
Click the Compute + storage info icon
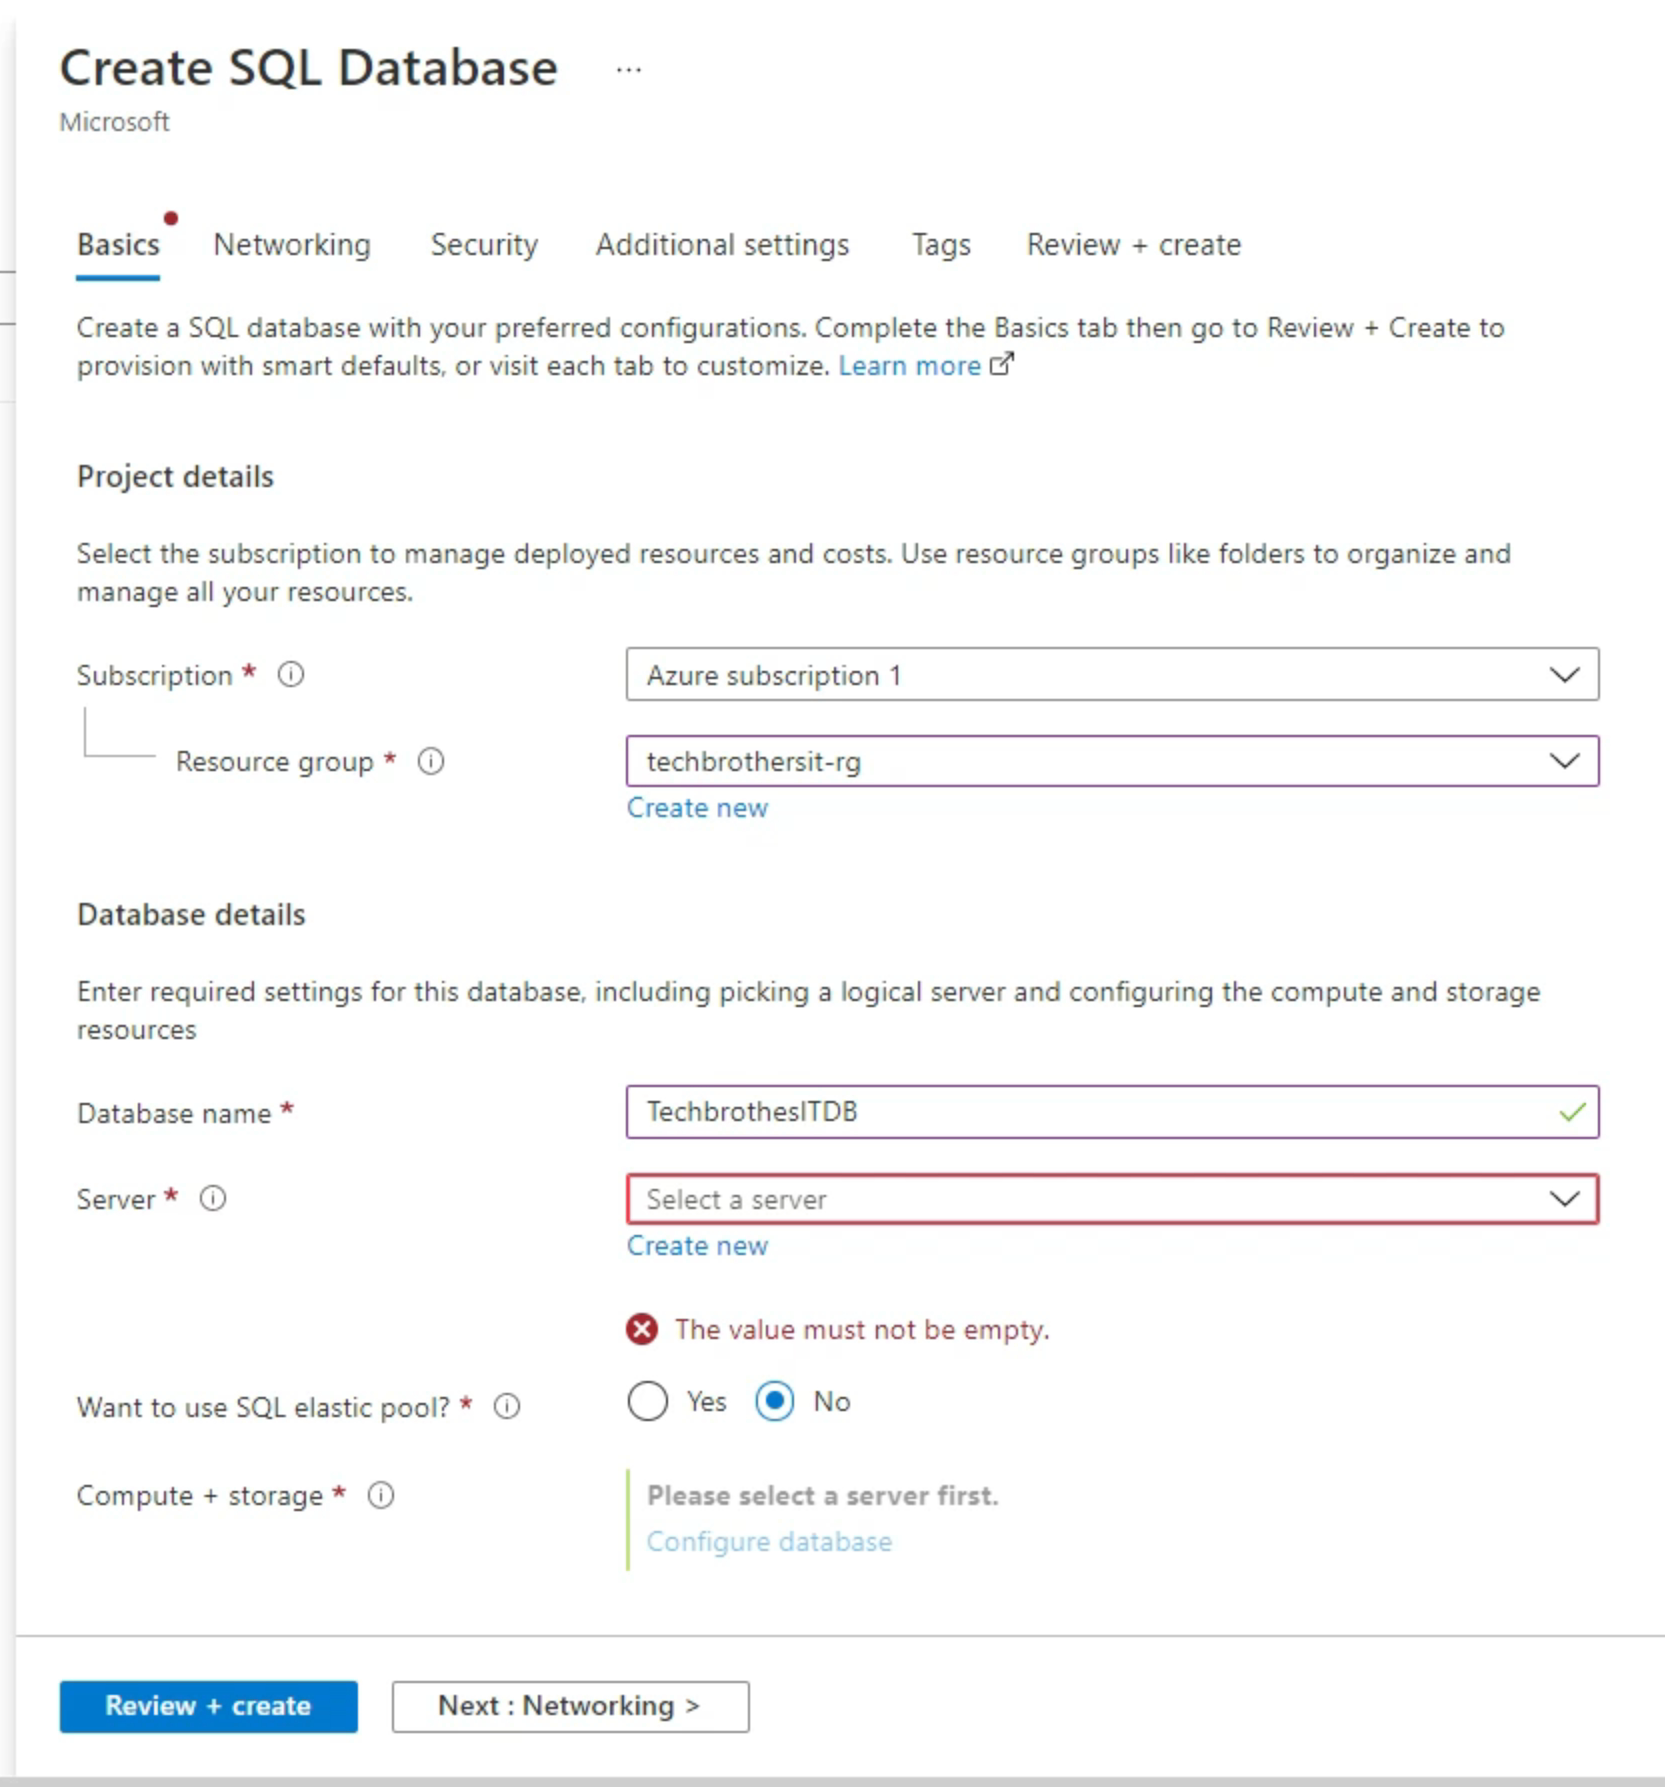click(381, 1495)
